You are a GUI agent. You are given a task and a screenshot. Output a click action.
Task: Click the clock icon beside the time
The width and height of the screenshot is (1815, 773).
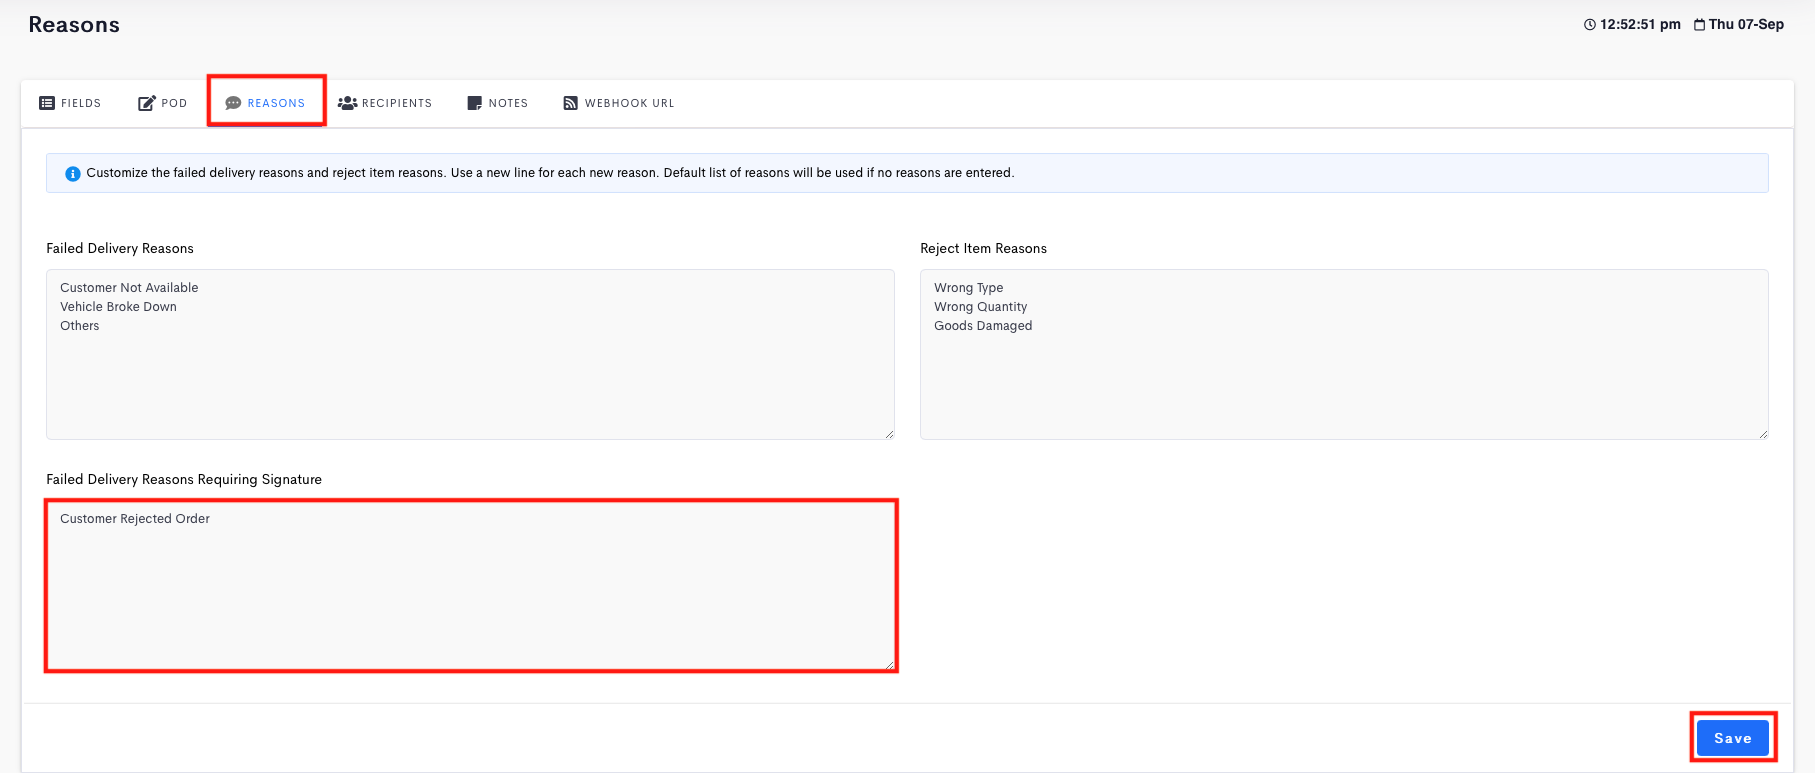pos(1590,25)
